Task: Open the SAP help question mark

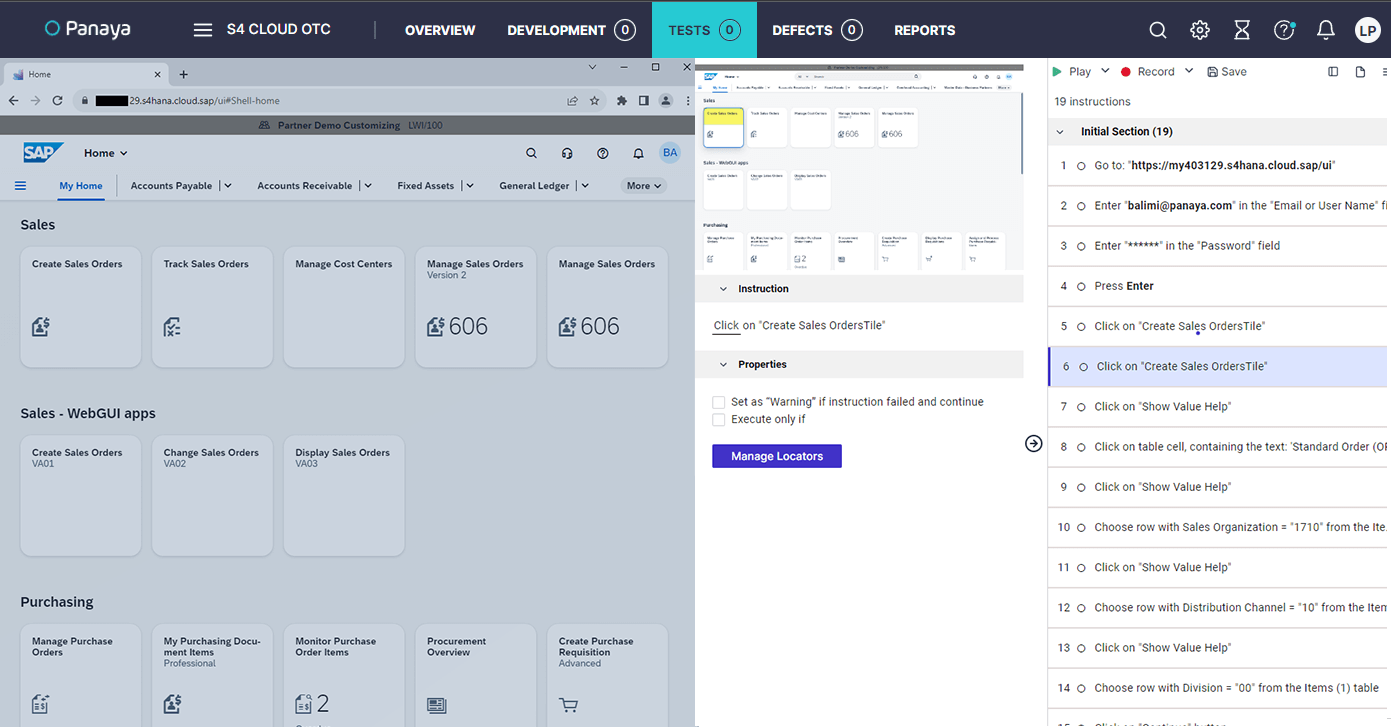Action: pos(603,153)
